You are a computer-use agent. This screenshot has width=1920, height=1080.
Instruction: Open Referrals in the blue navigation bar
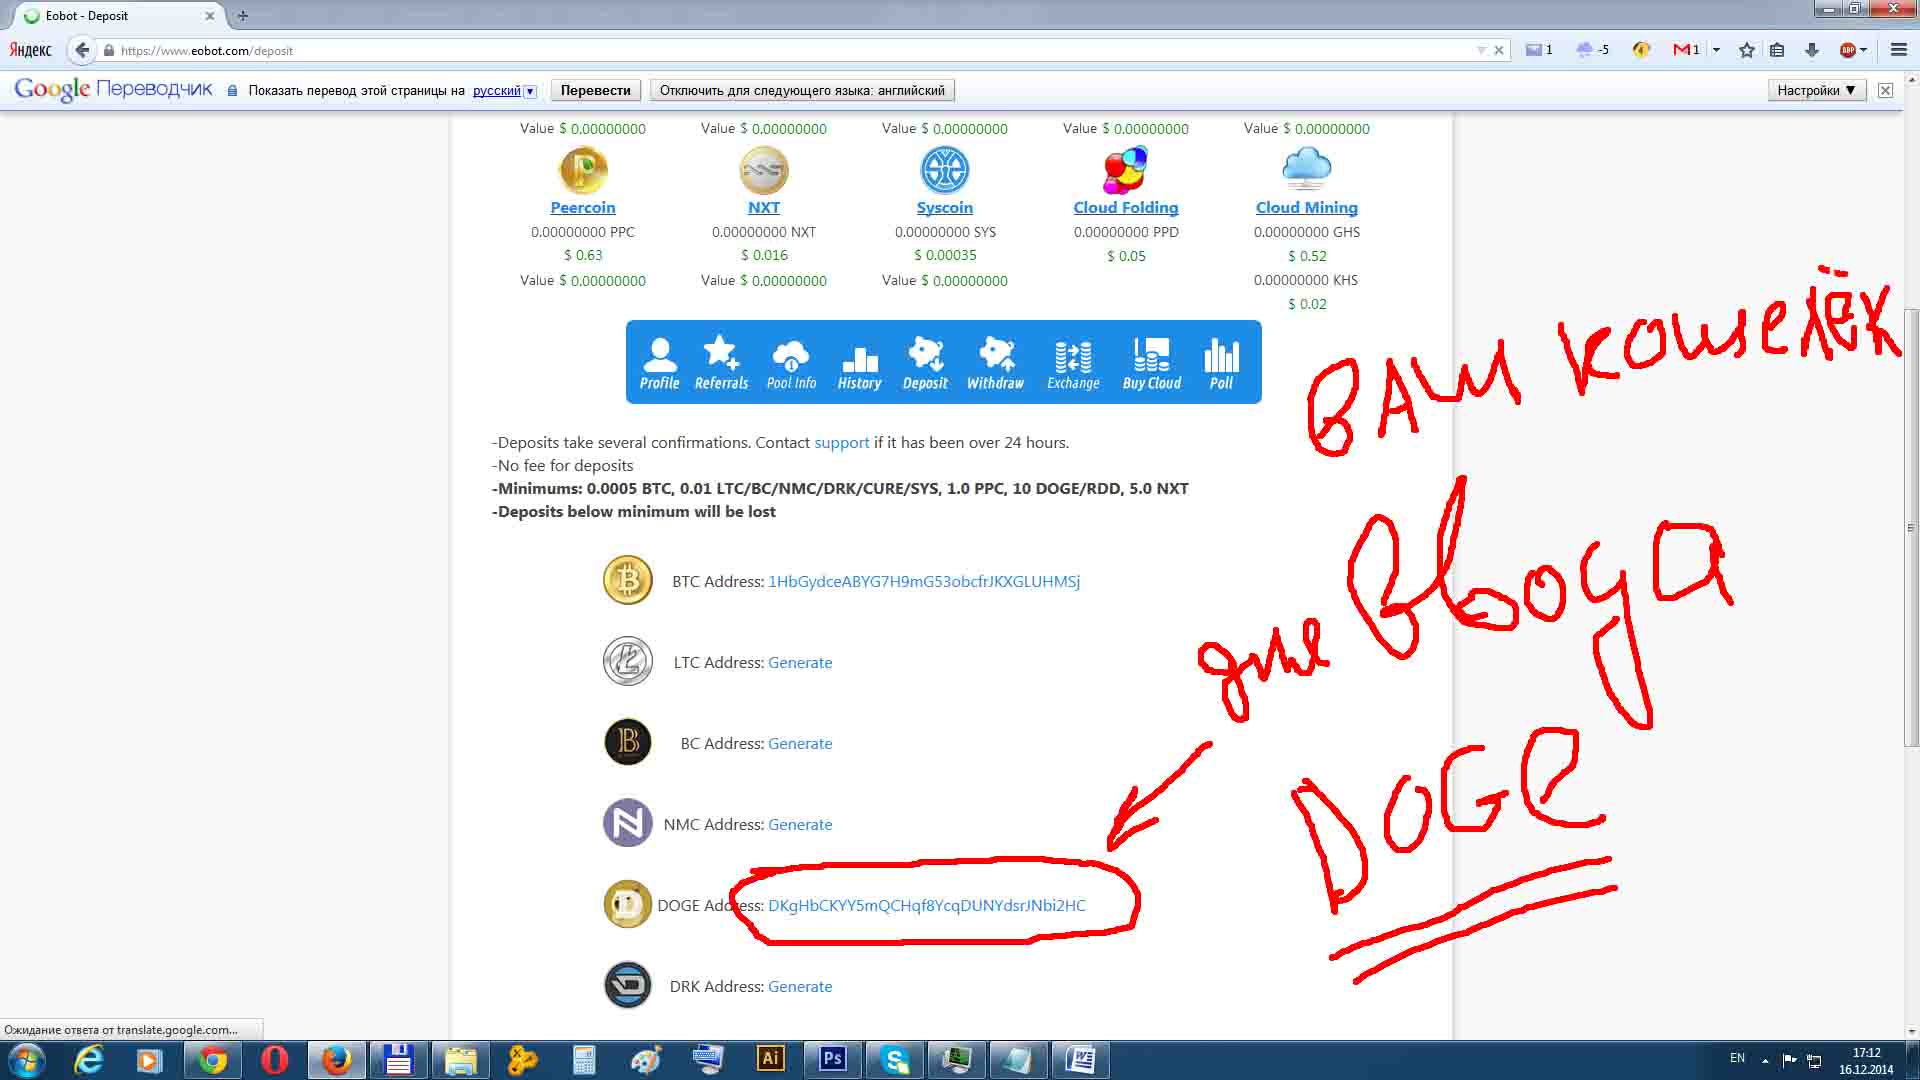(721, 363)
